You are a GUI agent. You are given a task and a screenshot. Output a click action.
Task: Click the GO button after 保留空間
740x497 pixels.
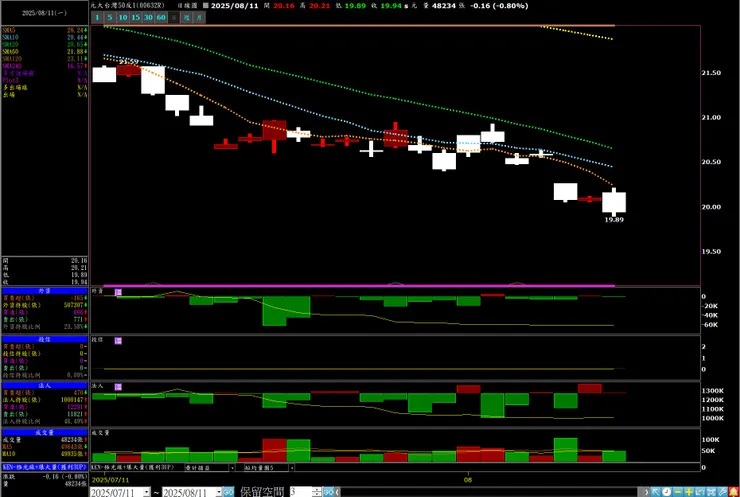coord(328,492)
